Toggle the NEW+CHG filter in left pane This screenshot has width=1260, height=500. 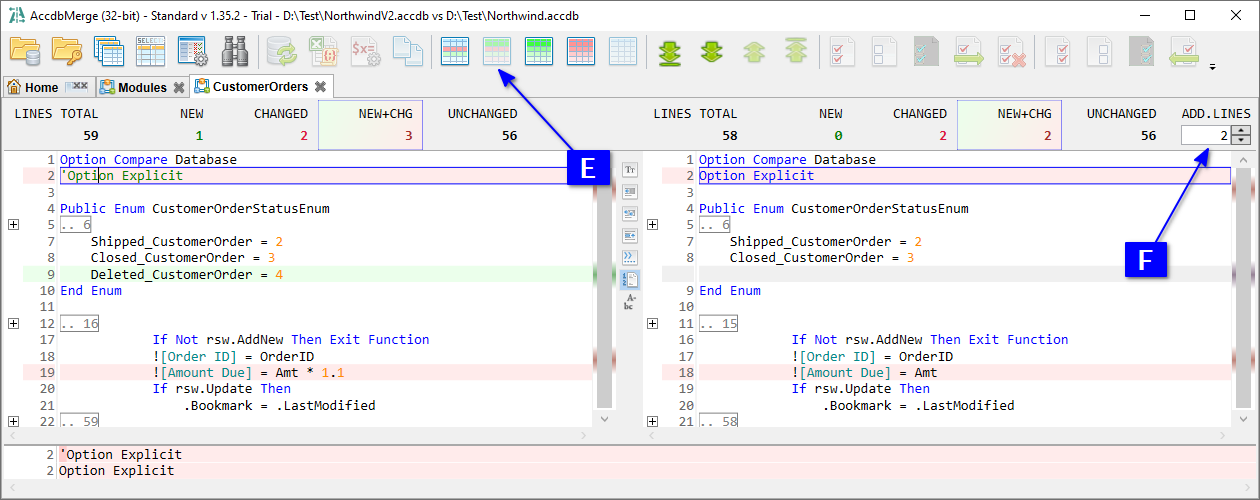tap(370, 125)
